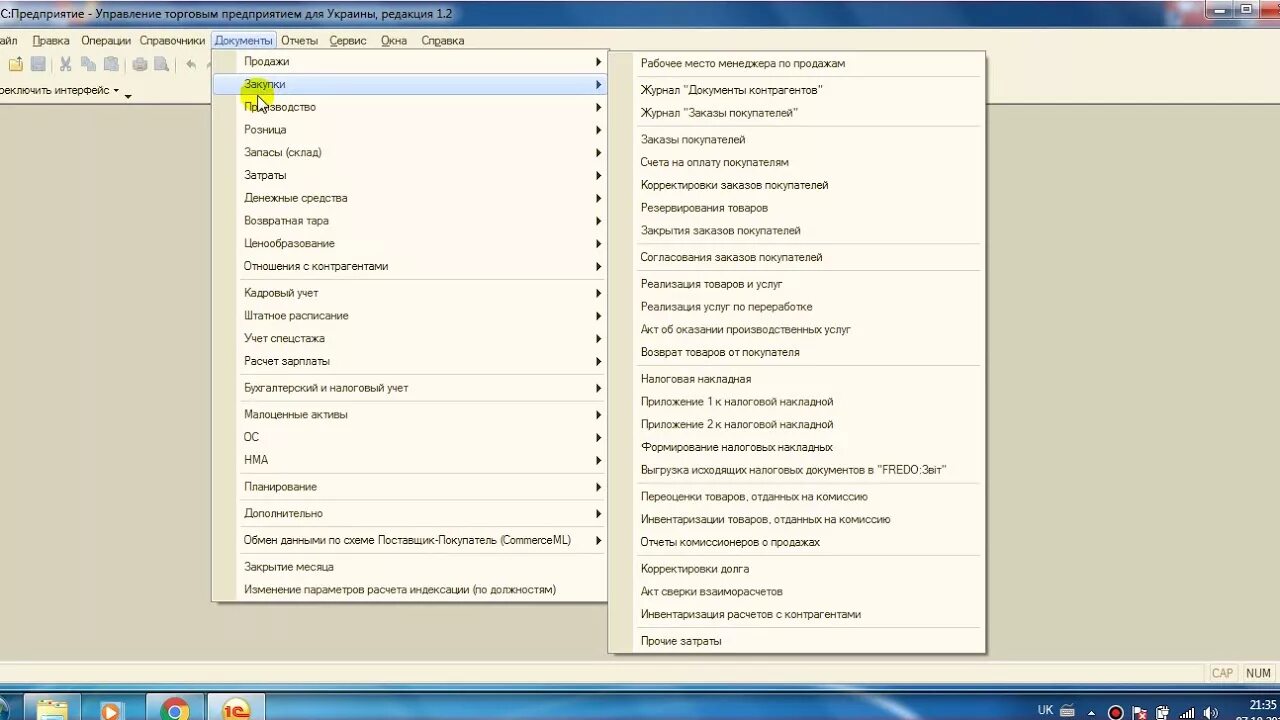Open Журнал "Заказы покупателей"
1280x720 pixels.
click(x=797, y=114)
